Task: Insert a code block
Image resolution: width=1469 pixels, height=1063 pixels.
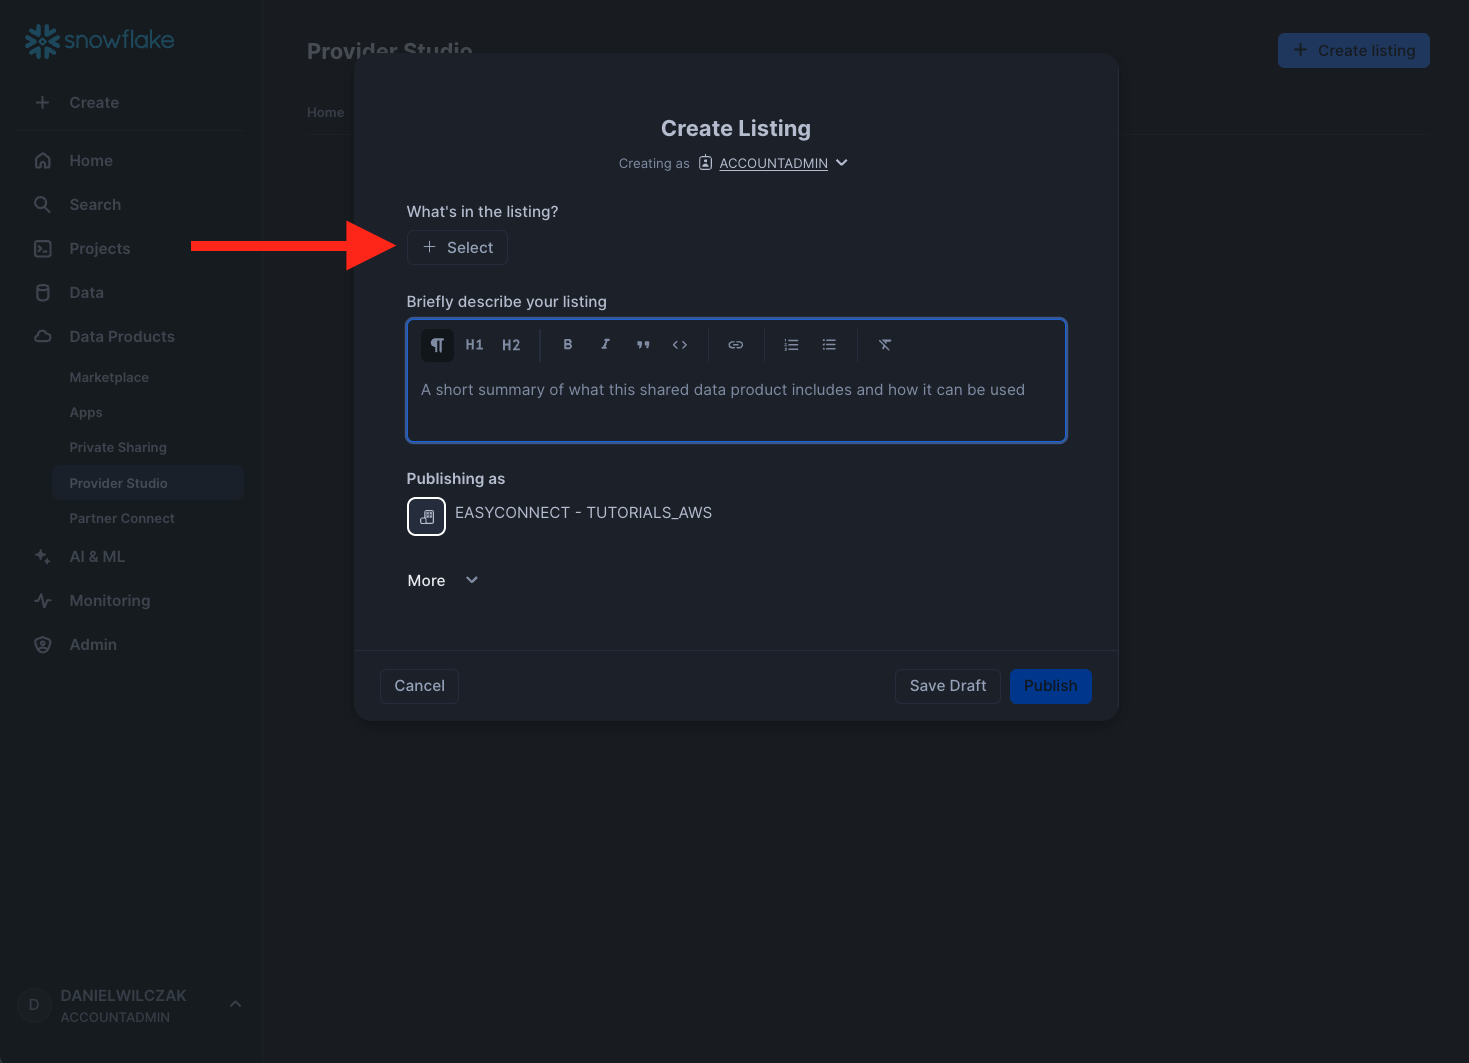Action: (x=680, y=345)
